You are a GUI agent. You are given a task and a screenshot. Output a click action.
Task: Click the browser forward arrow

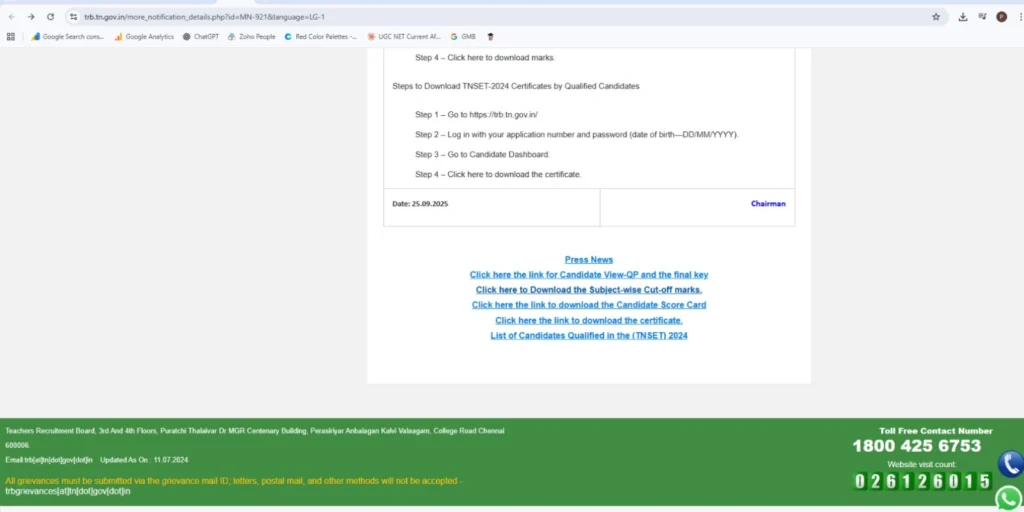(x=31, y=17)
